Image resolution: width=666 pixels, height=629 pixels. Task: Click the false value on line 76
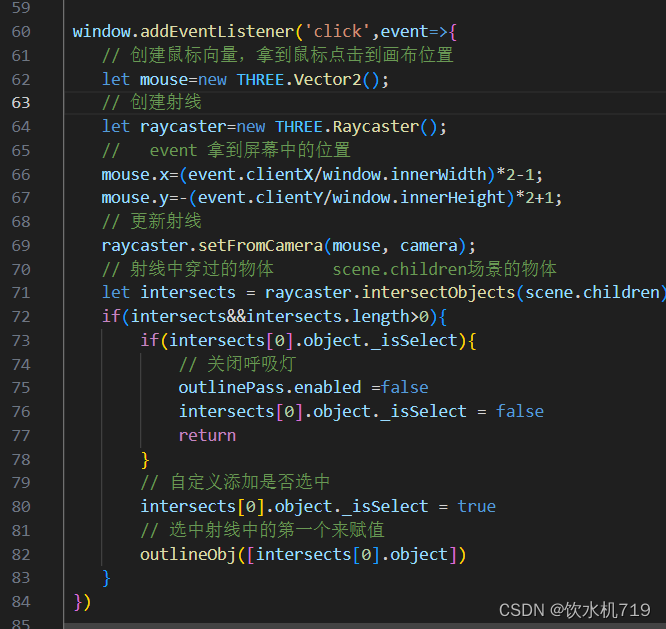[x=520, y=412]
